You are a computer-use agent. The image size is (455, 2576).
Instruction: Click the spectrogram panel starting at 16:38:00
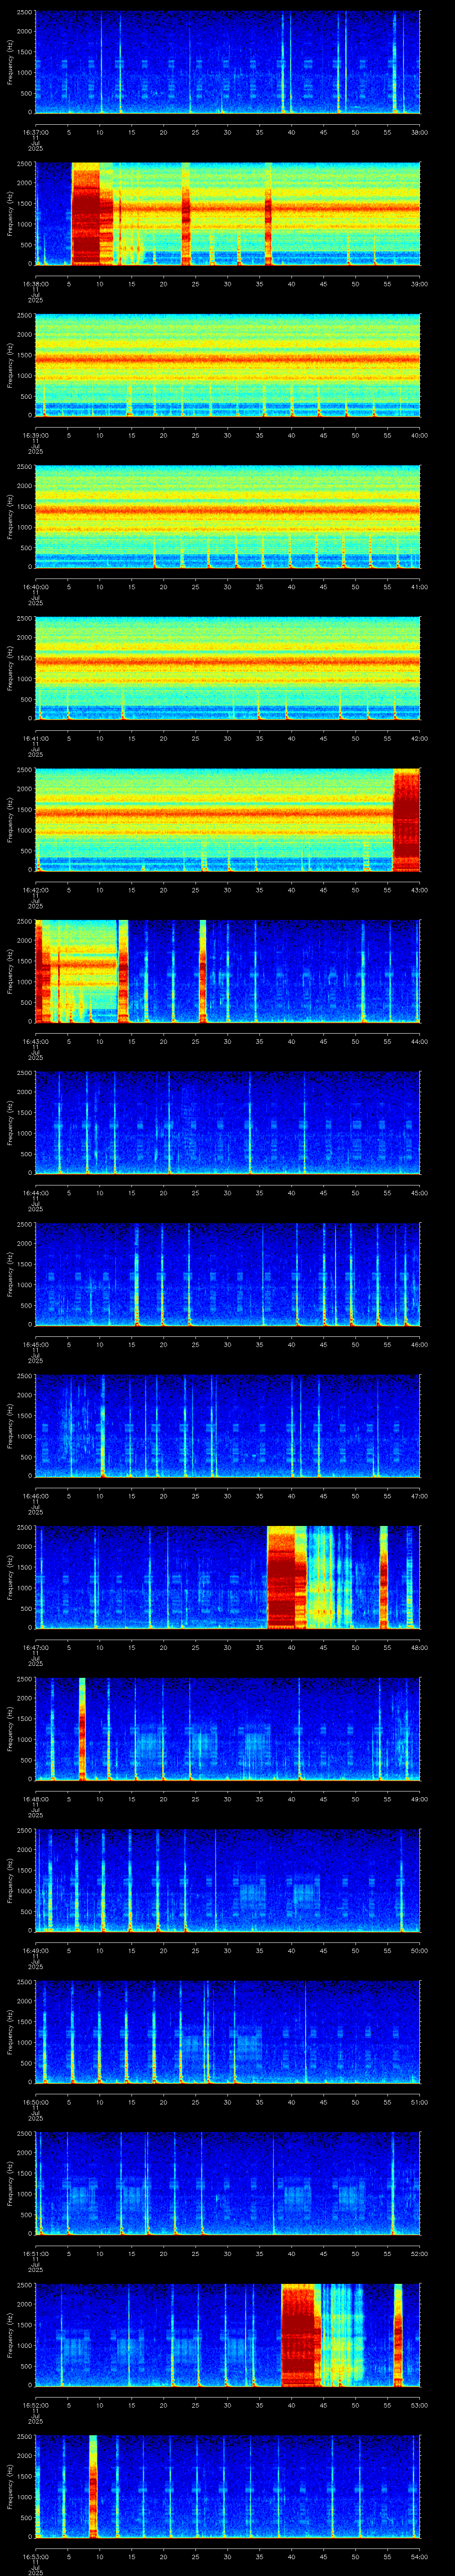[227, 213]
